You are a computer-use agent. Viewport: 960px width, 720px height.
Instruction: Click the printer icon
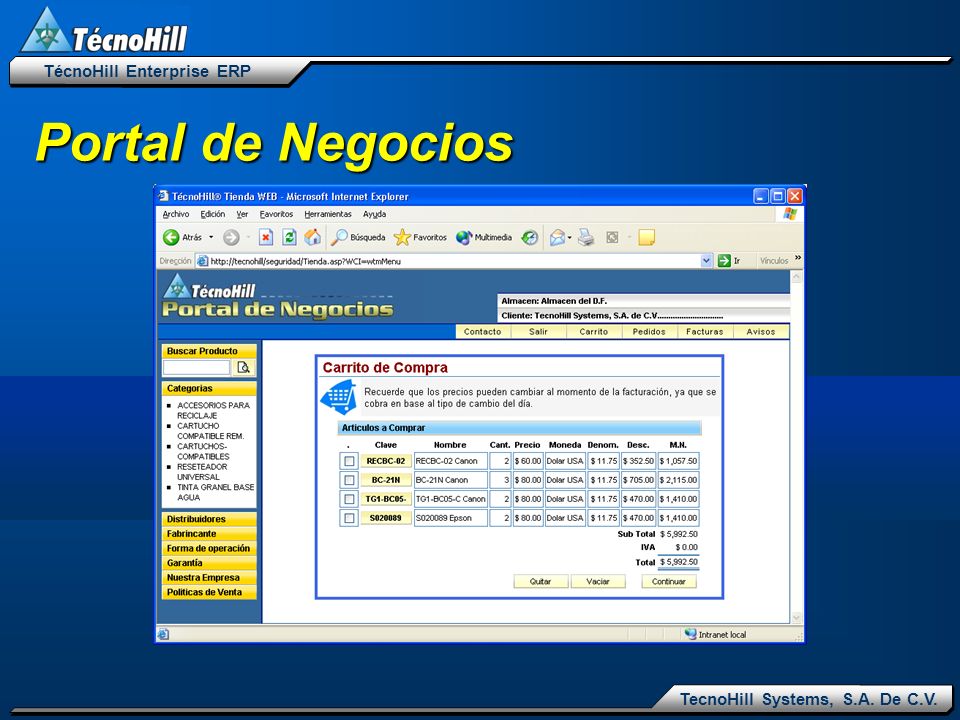(586, 238)
